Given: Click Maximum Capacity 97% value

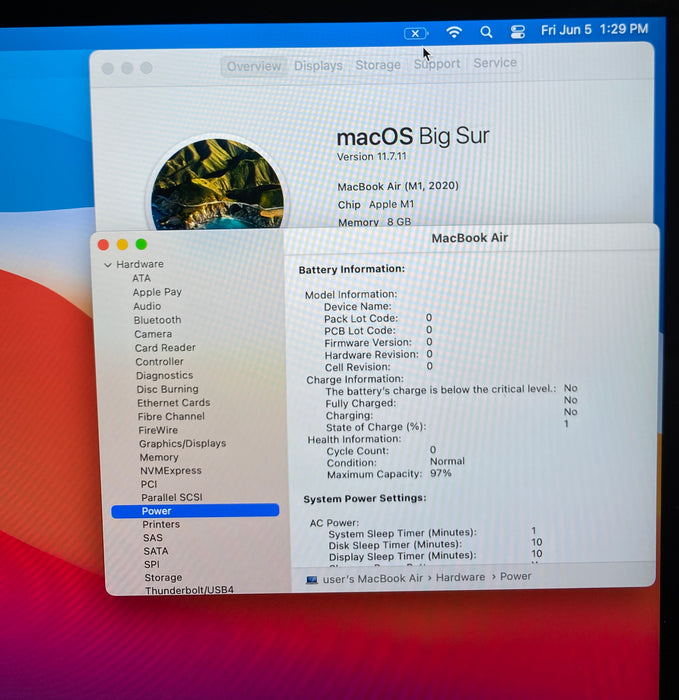Looking at the screenshot, I should click(441, 473).
